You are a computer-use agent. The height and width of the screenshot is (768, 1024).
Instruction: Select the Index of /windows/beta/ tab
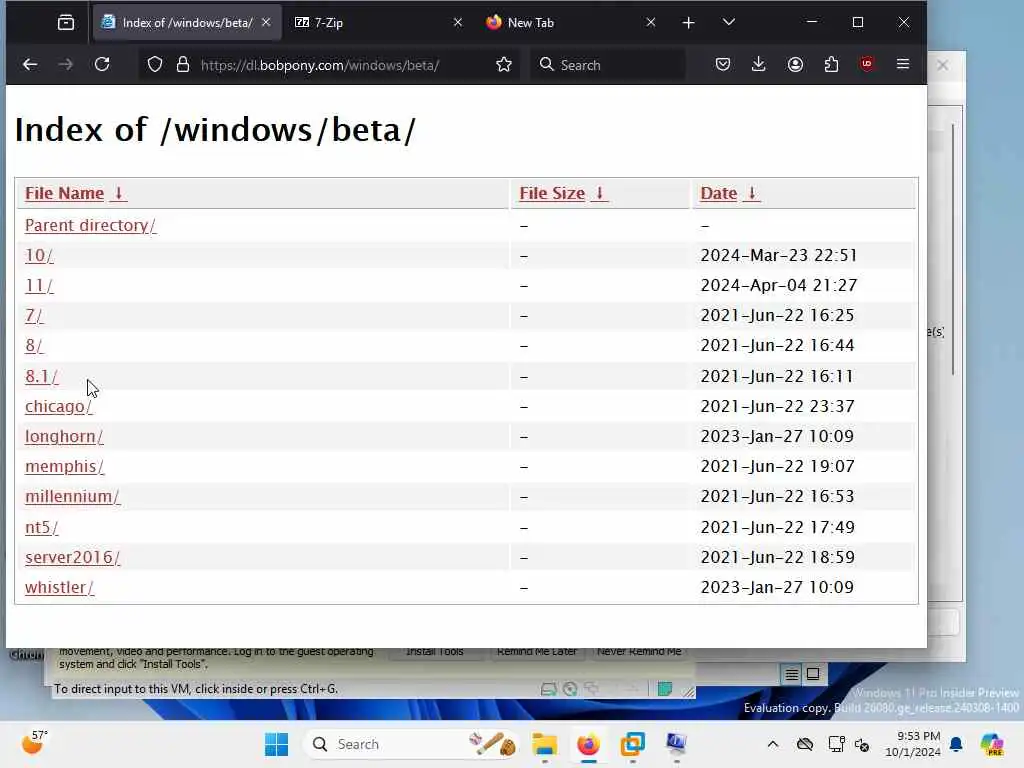click(187, 23)
